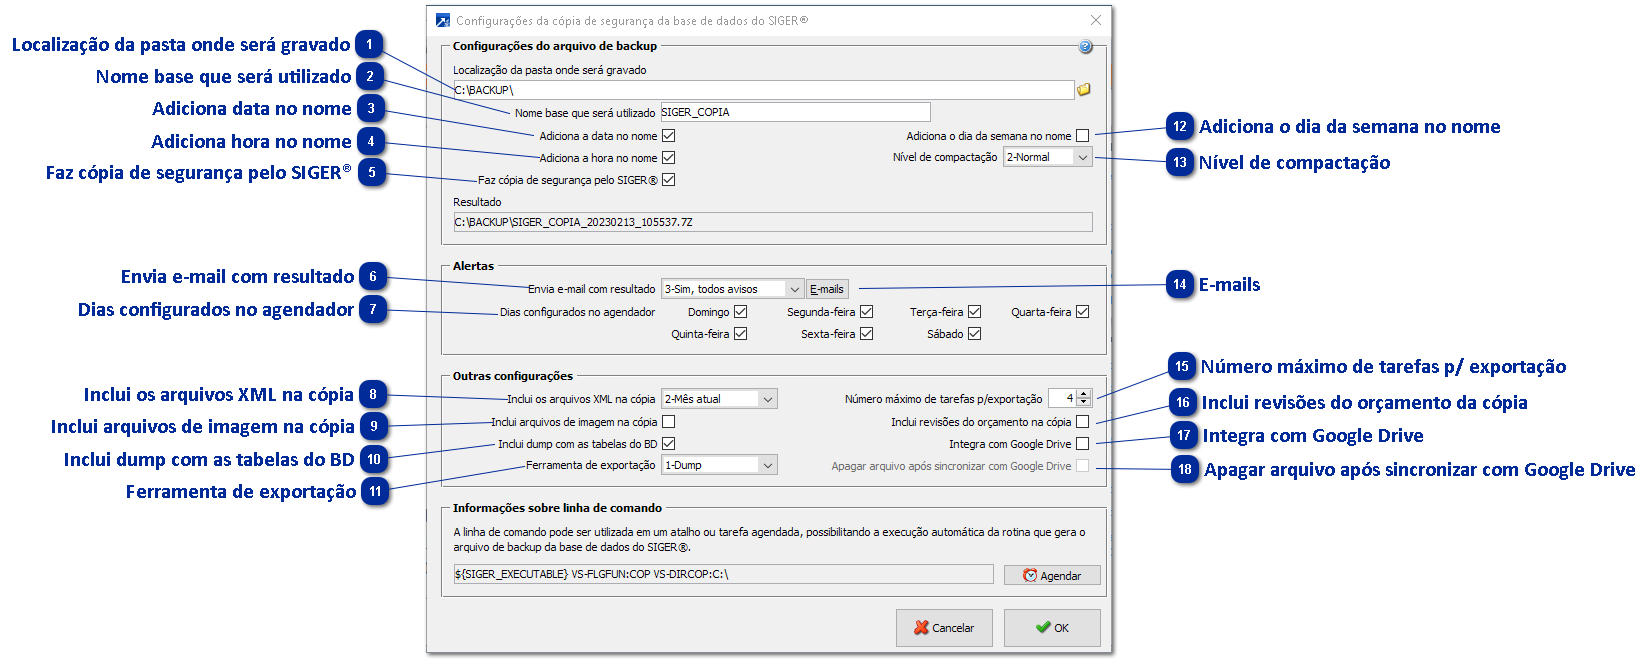Image resolution: width=1652 pixels, height=669 pixels.
Task: Enable 'Adiciona o dia da semana no nome'
Action: coord(1083,136)
